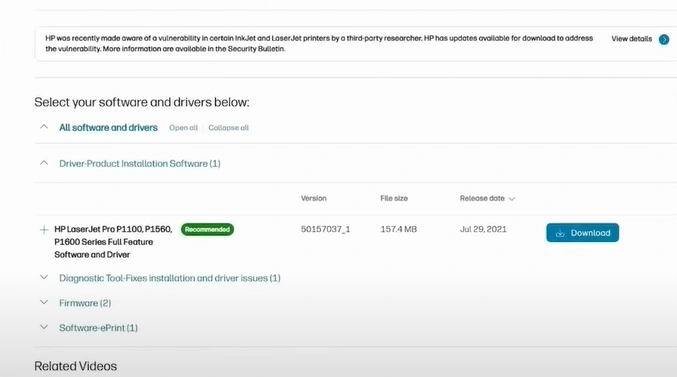Image resolution: width=677 pixels, height=377 pixels.
Task: Expand HP LaserJet Pro driver details plus icon
Action: [44, 230]
